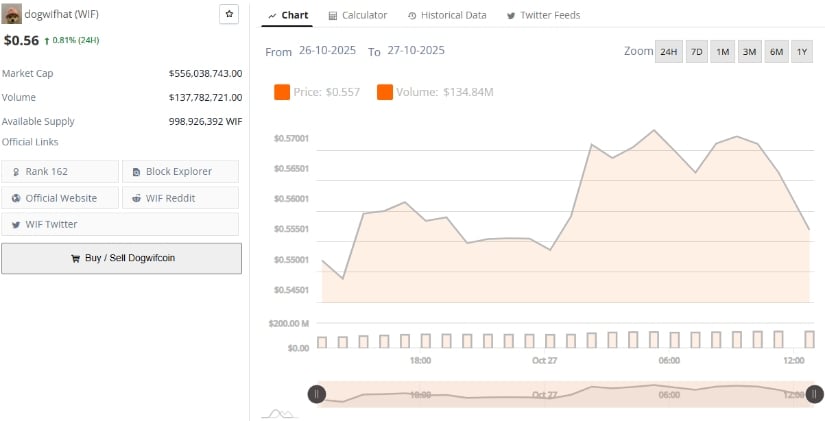This screenshot has width=825, height=421.
Task: Click the From date field
Action: click(x=327, y=50)
